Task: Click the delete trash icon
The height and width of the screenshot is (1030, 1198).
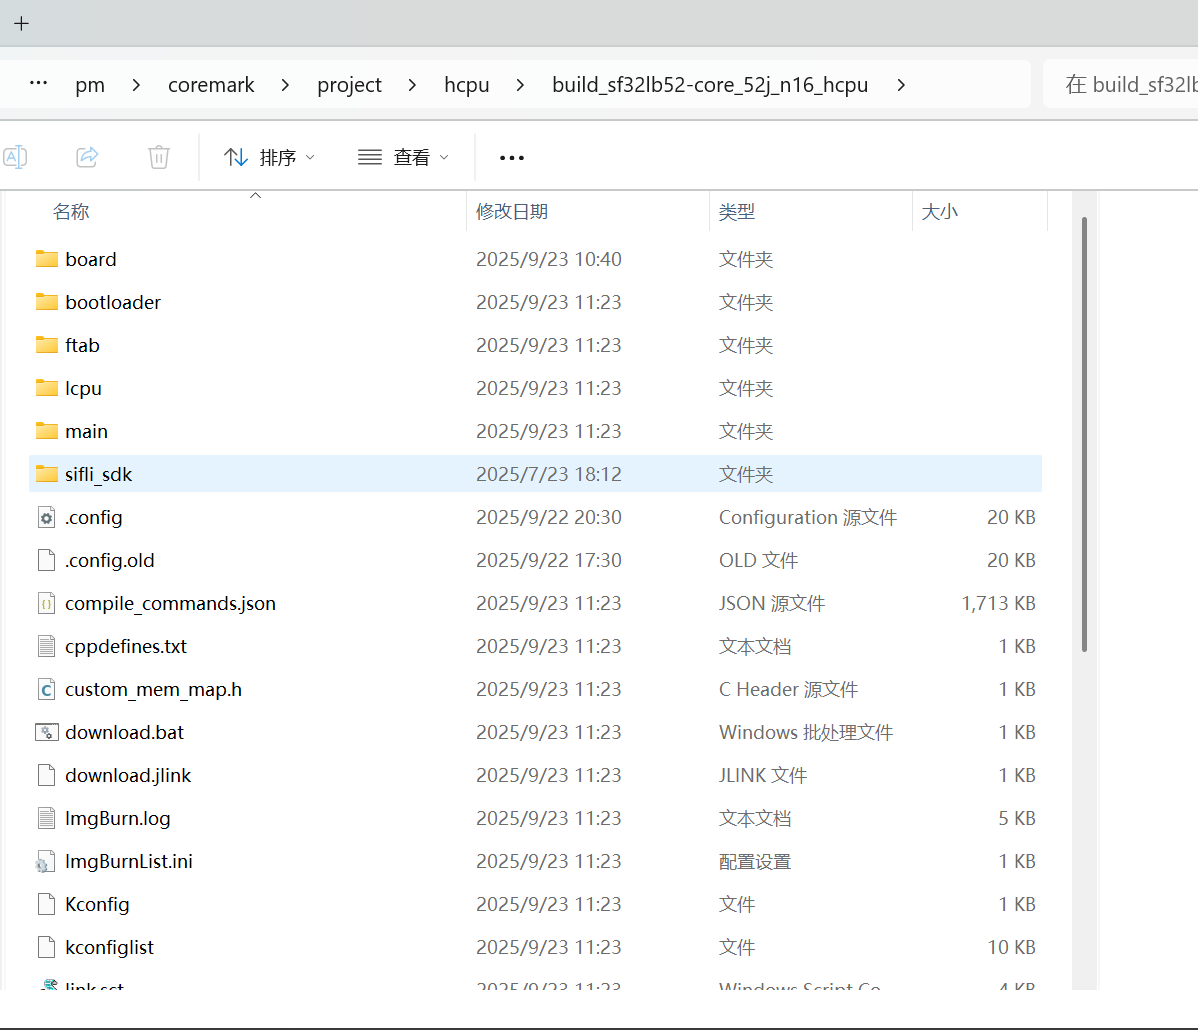Action: [158, 157]
